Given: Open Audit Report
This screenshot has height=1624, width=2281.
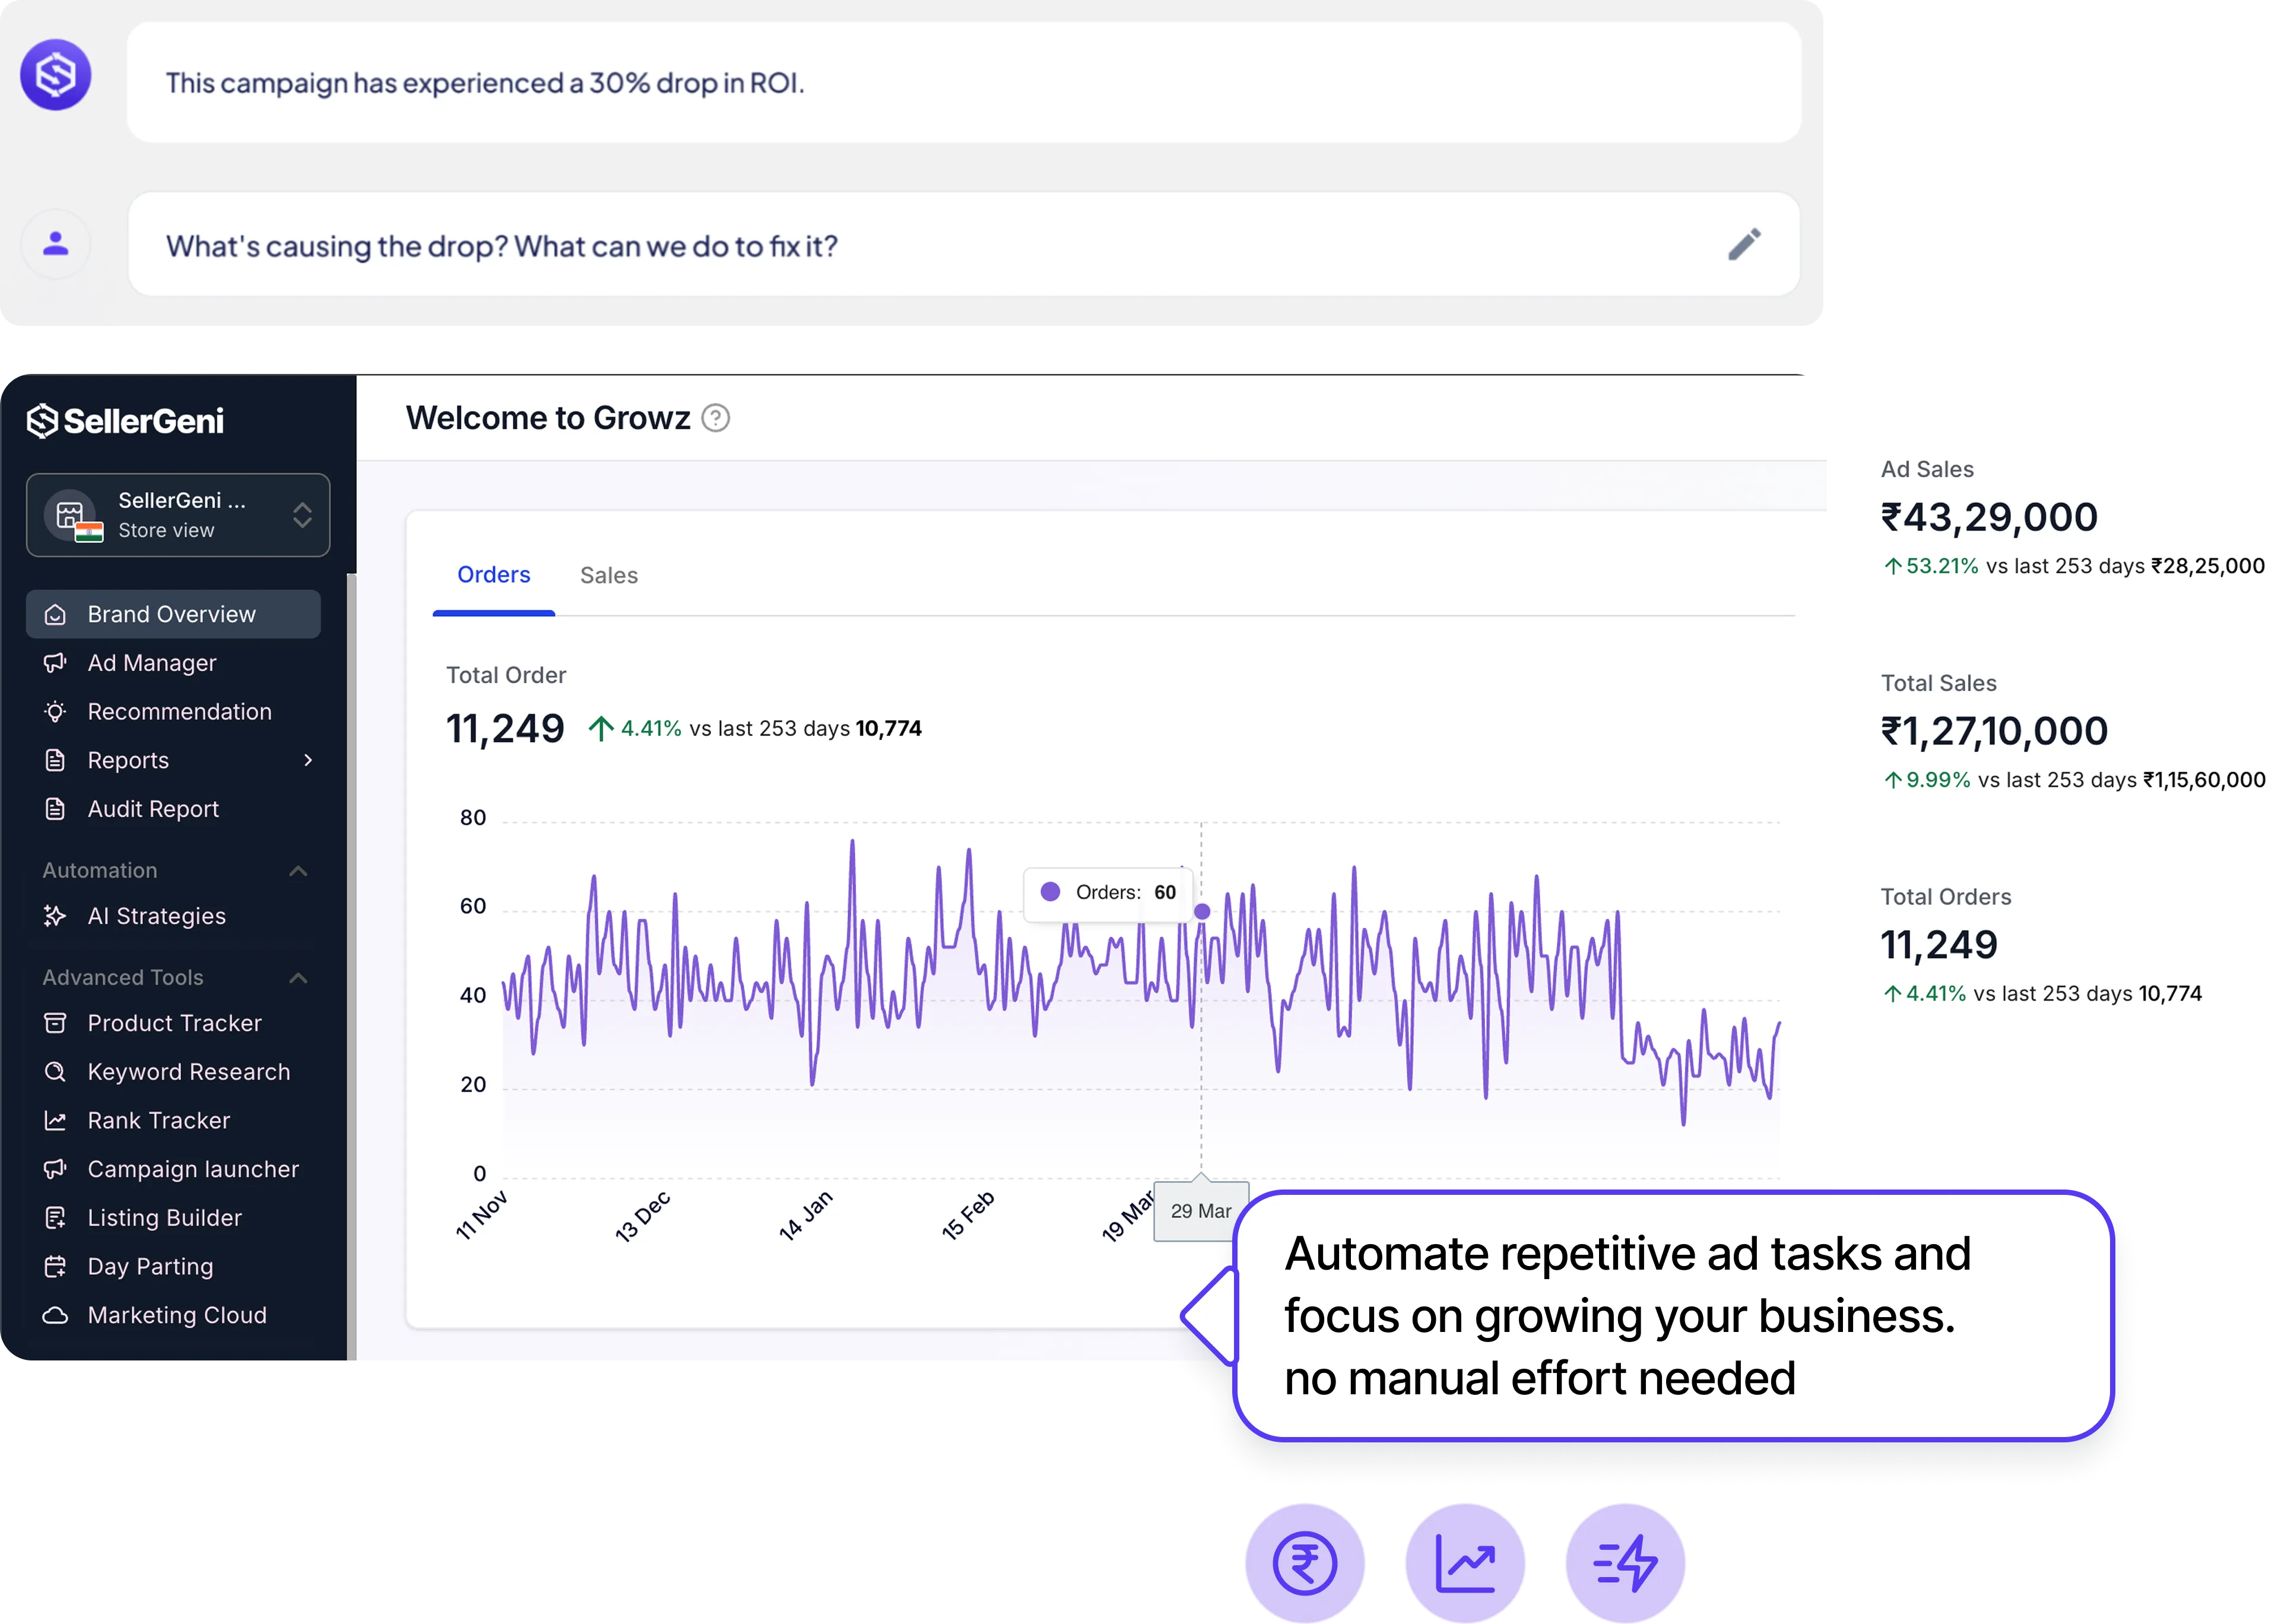Looking at the screenshot, I should point(153,809).
